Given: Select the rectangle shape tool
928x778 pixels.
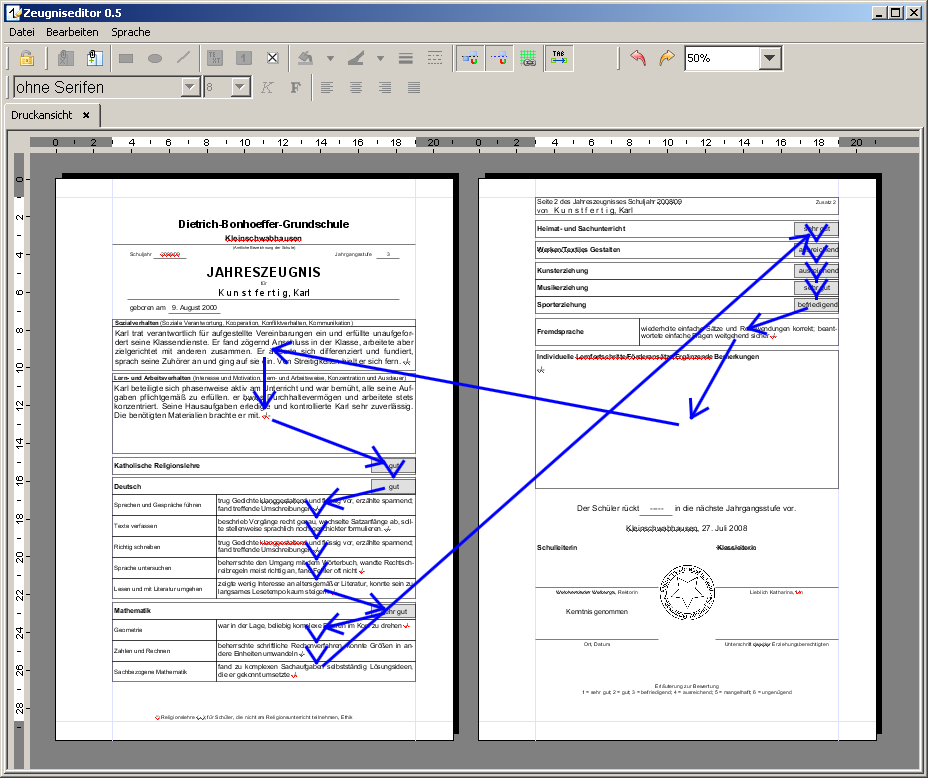Looking at the screenshot, I should point(126,58).
